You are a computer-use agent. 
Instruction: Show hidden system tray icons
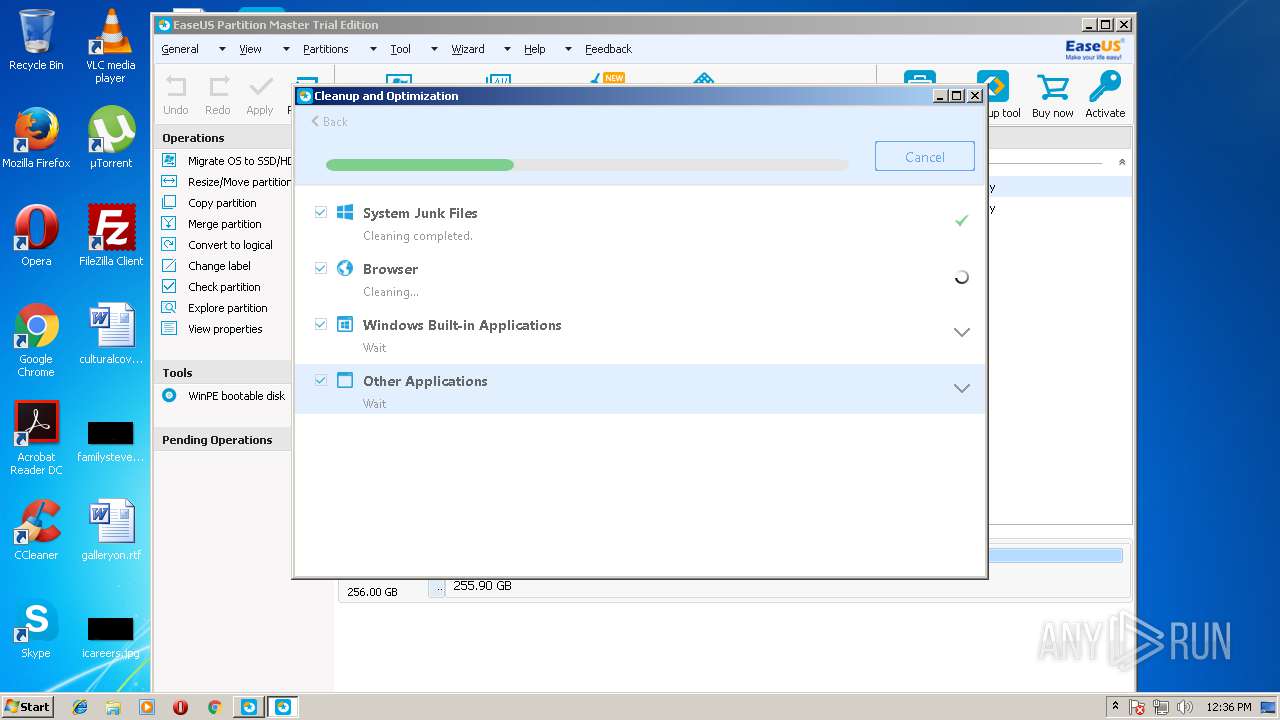[x=1115, y=706]
